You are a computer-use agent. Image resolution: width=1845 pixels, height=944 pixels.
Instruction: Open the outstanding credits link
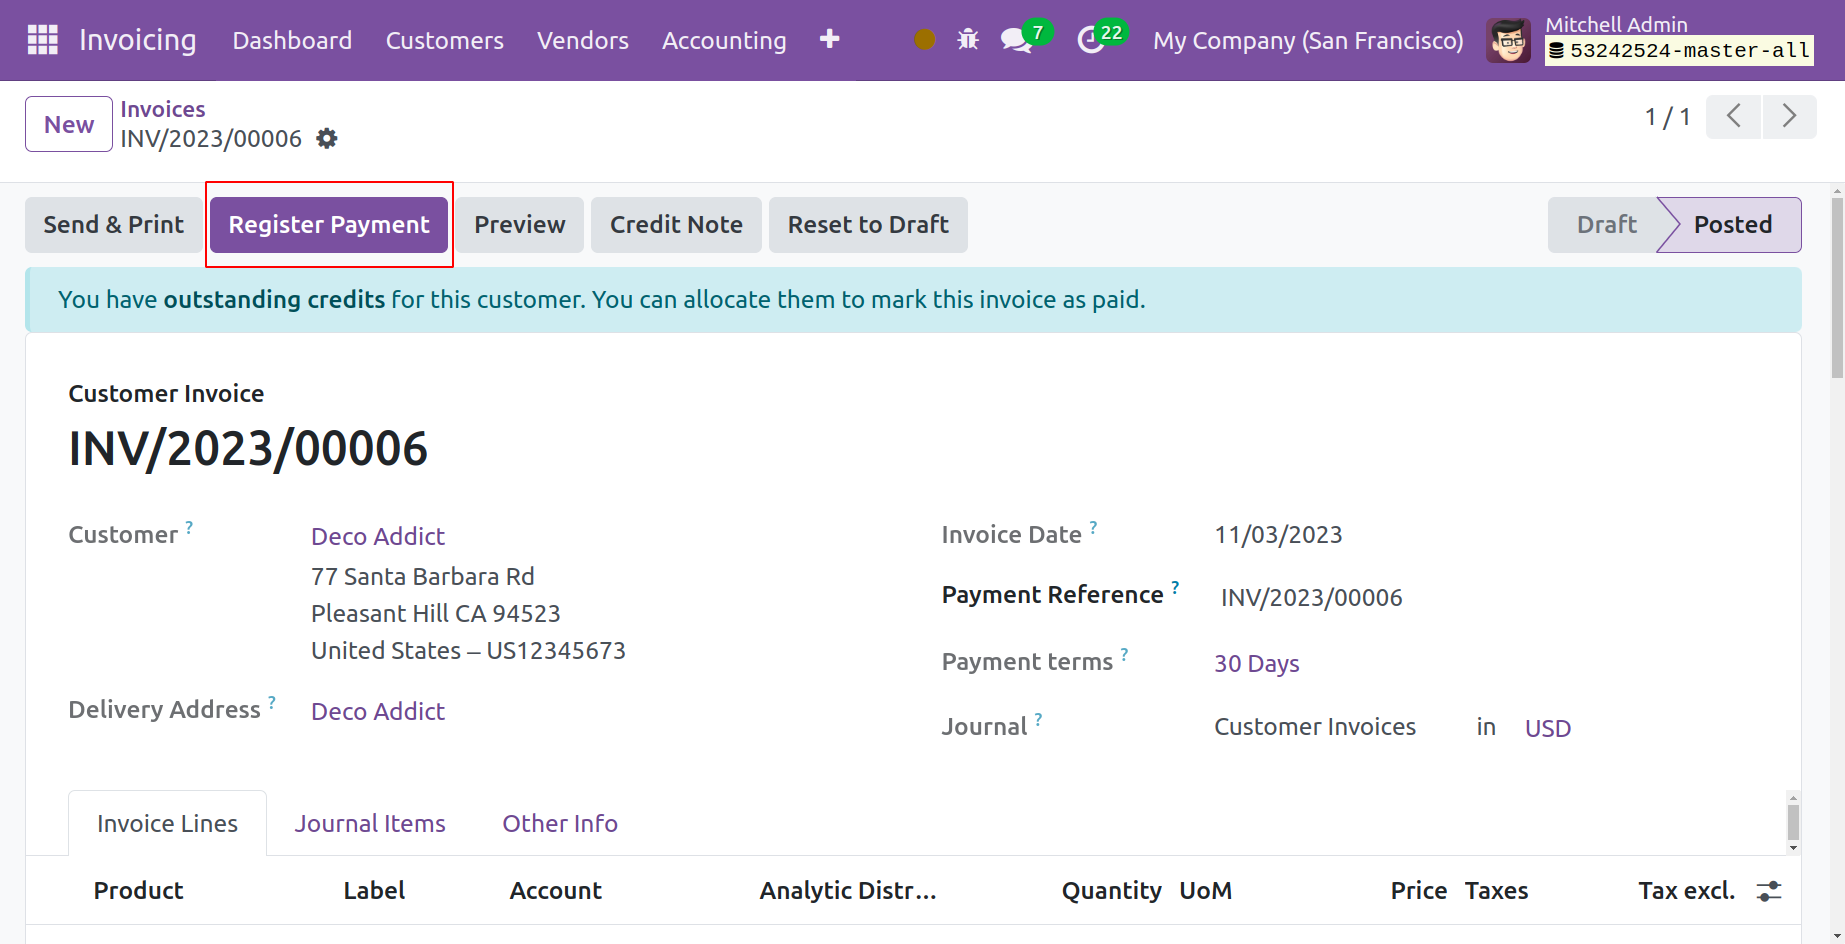pos(274,299)
